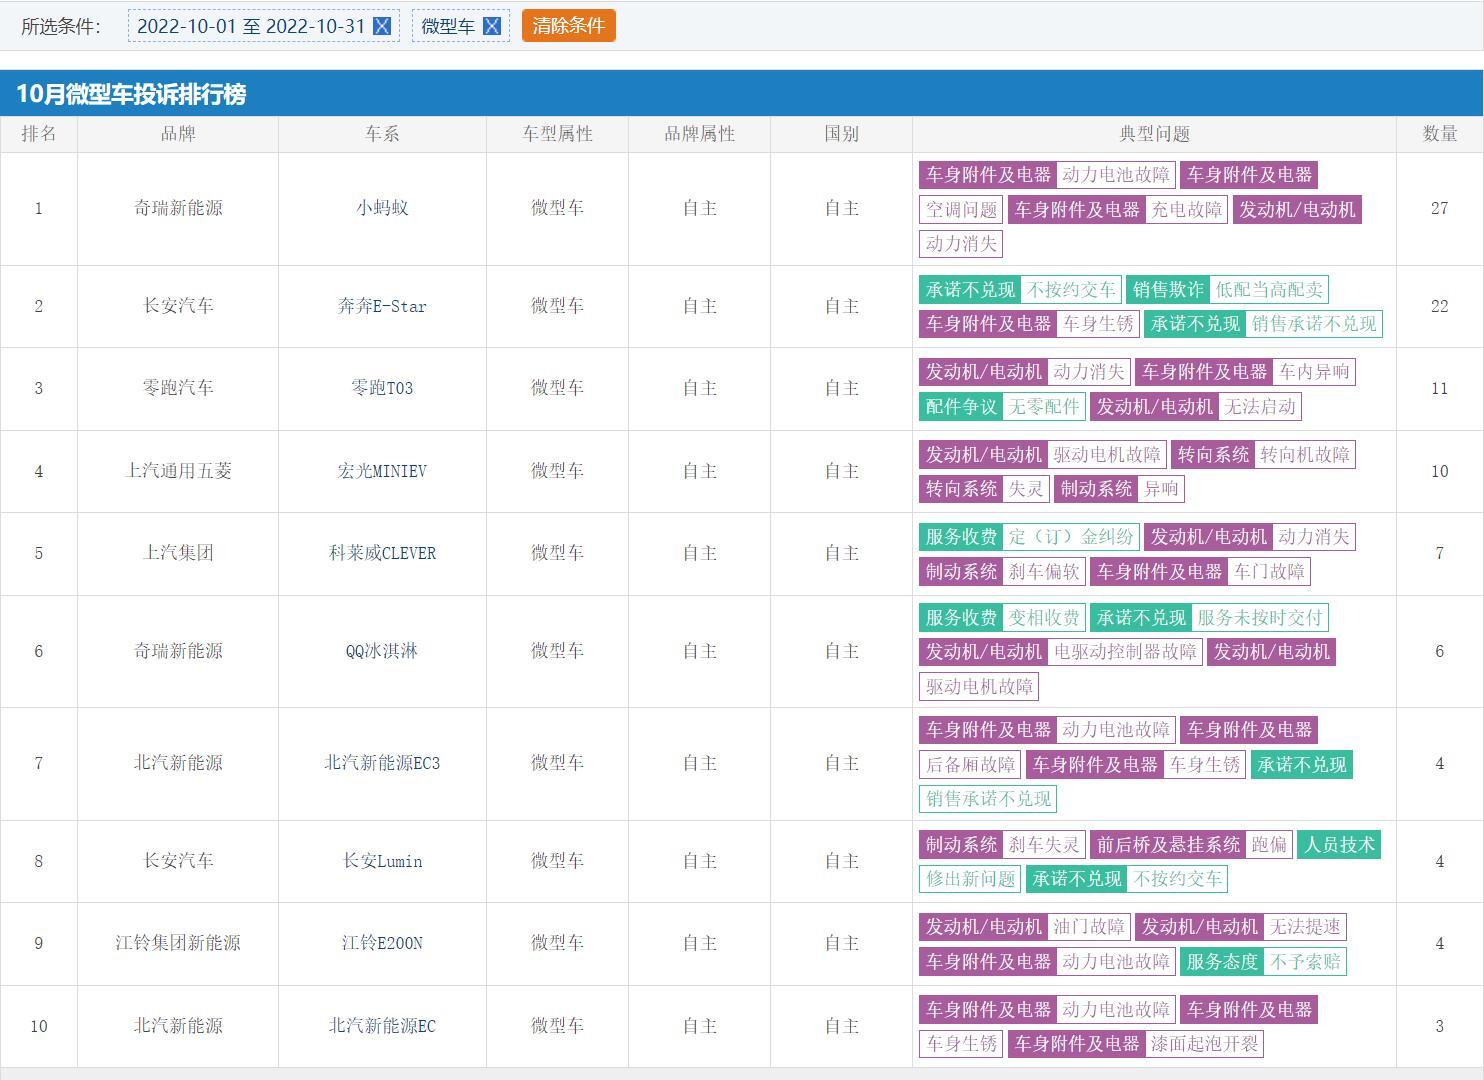Click the 不按约交车 tag in 奔奔E-Star row
This screenshot has height=1080, width=1484.
pyautogui.click(x=1070, y=290)
